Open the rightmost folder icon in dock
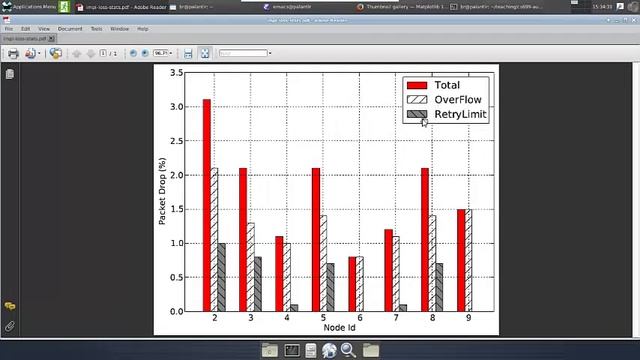 [x=371, y=350]
